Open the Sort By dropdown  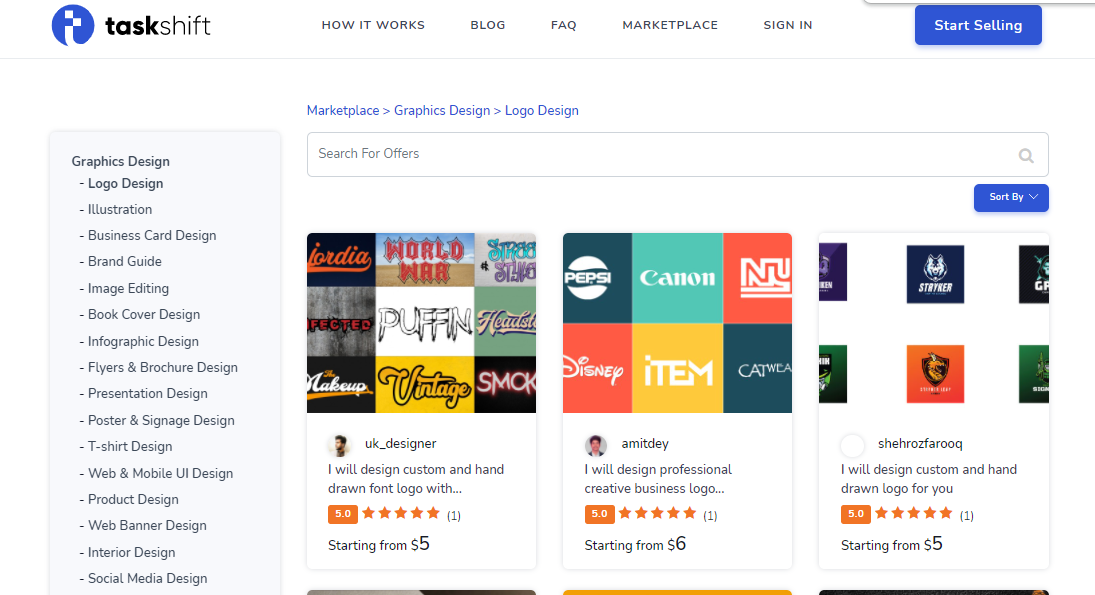(x=1011, y=198)
